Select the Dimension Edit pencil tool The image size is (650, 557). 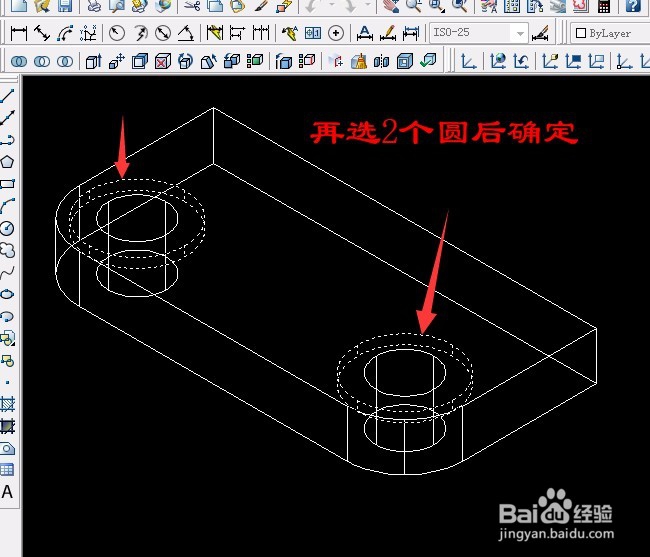(388, 33)
